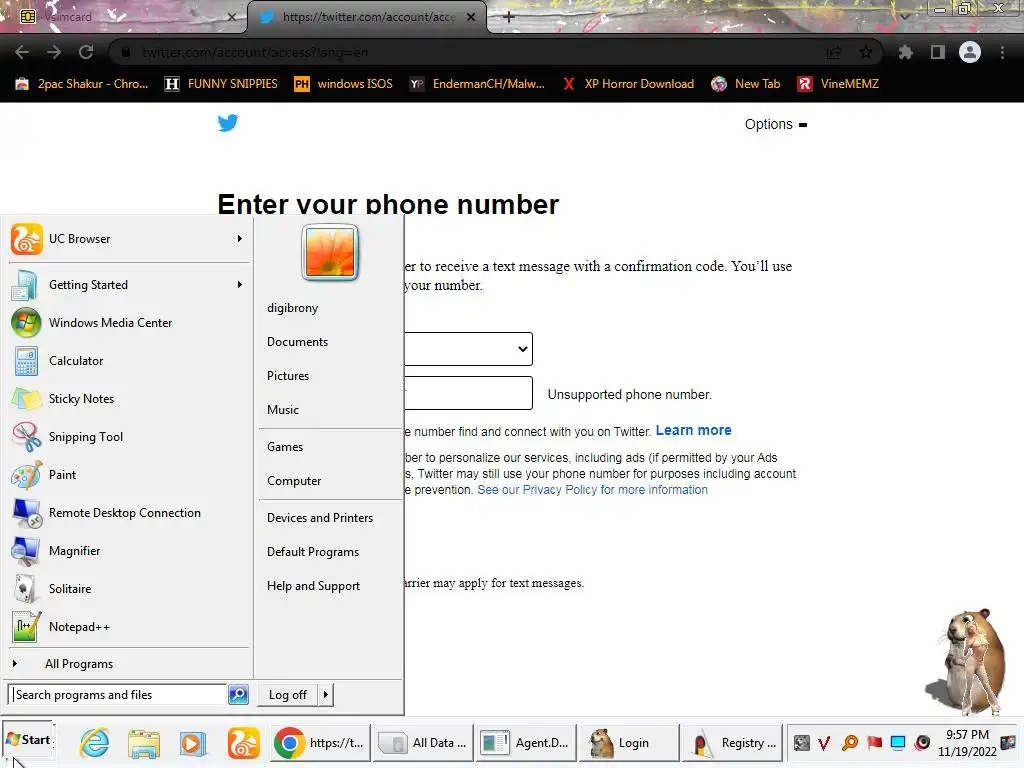Open the Options menu on Twitter page
The height and width of the screenshot is (768, 1024).
pos(775,124)
